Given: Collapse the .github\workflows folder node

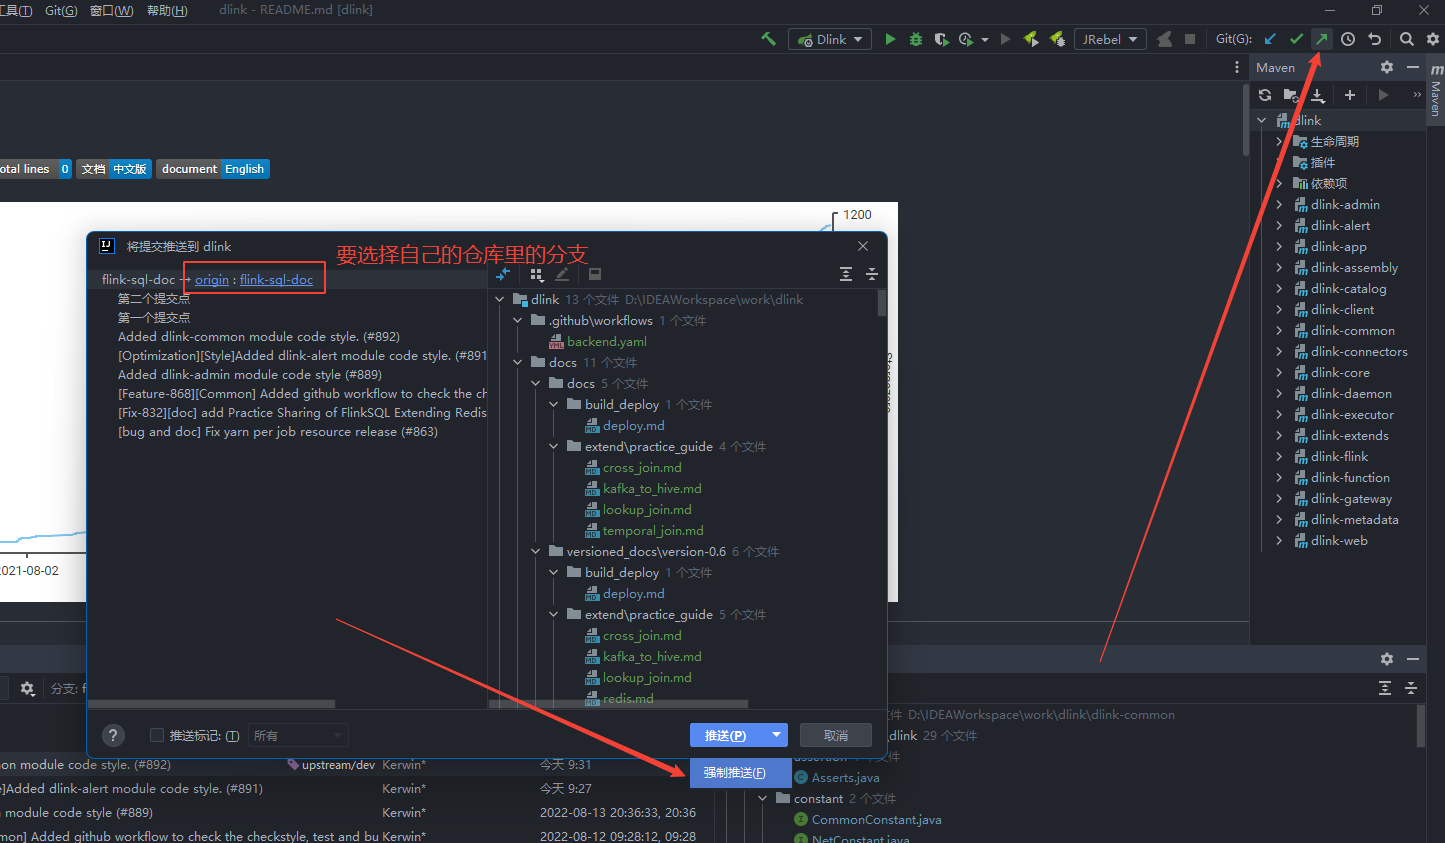Looking at the screenshot, I should point(517,320).
